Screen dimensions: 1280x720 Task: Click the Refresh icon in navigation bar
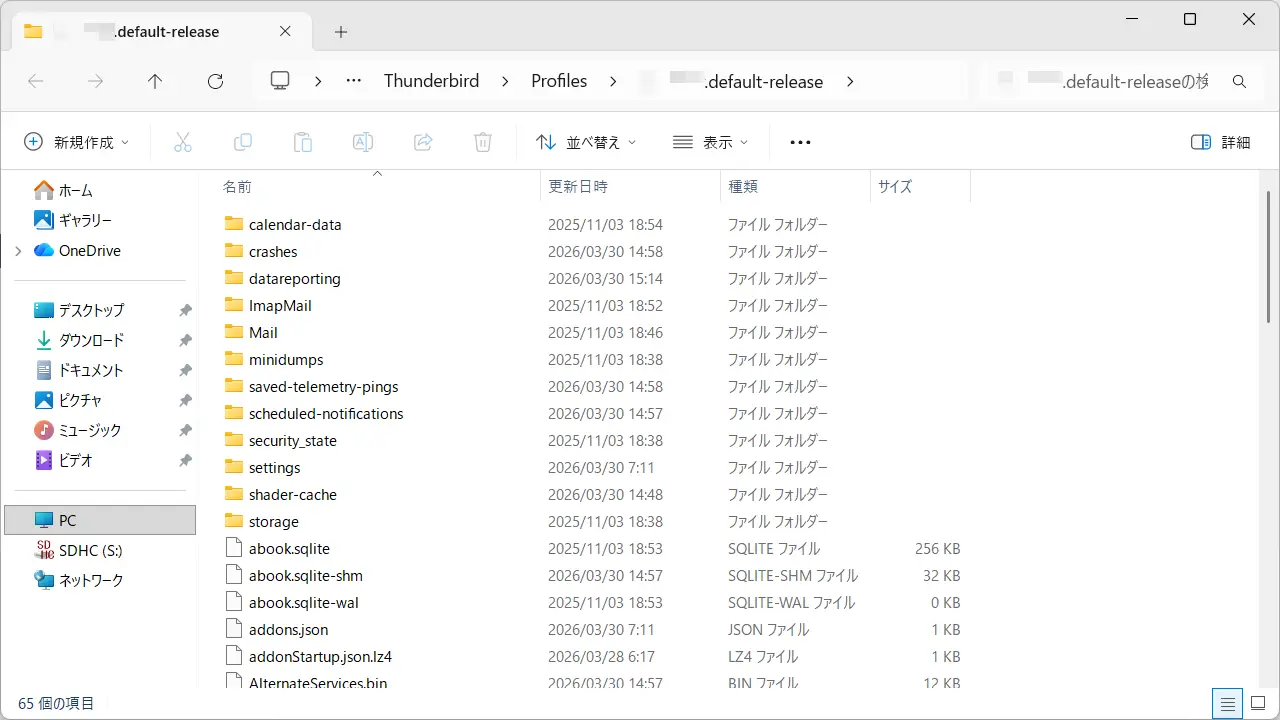pyautogui.click(x=215, y=82)
